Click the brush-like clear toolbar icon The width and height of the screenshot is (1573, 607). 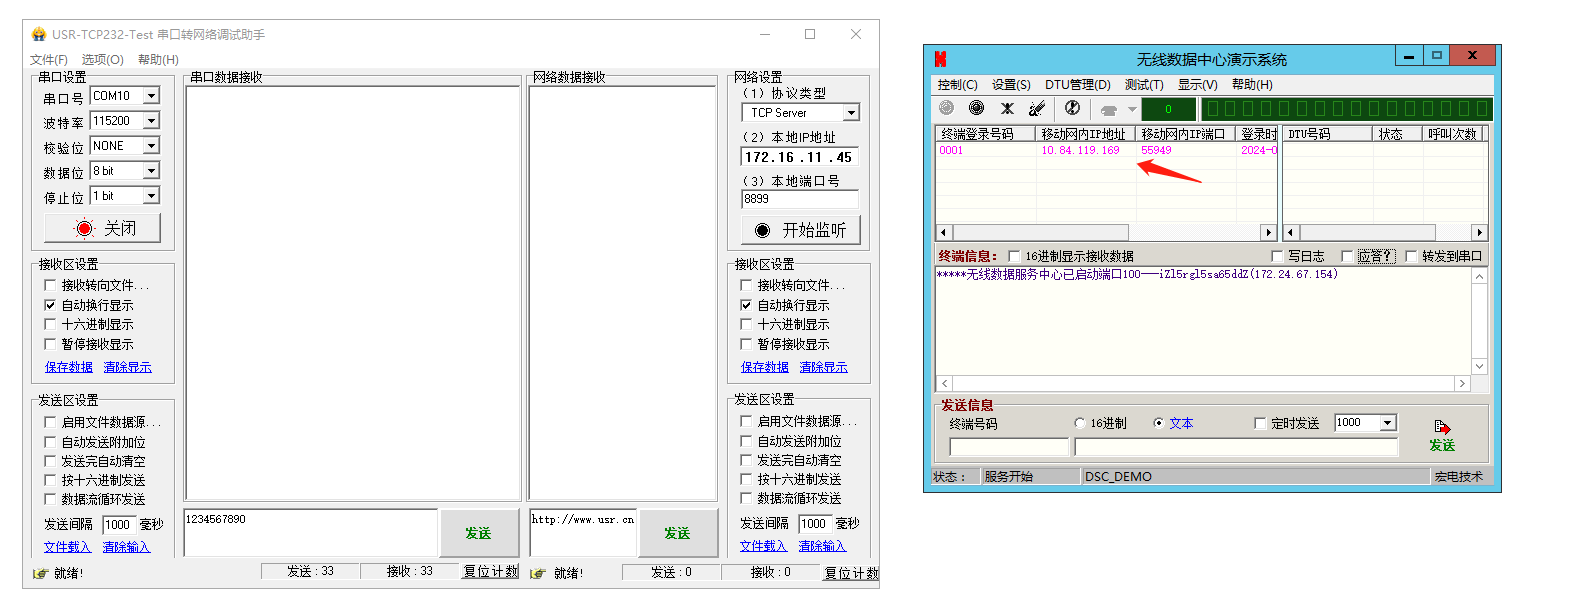(1037, 108)
